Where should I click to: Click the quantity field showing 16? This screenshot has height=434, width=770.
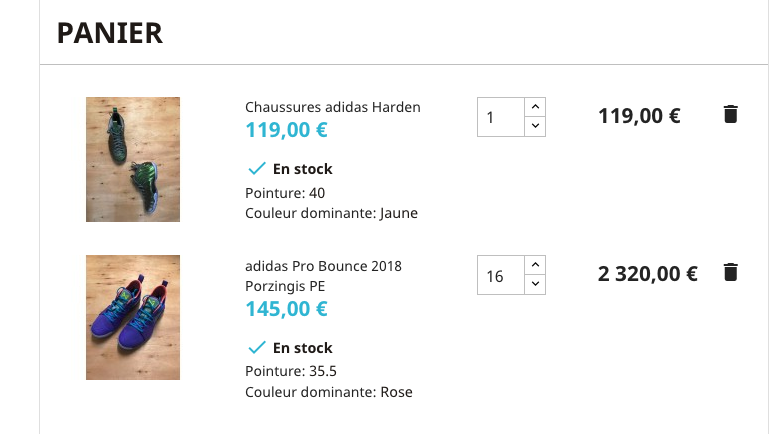[501, 275]
